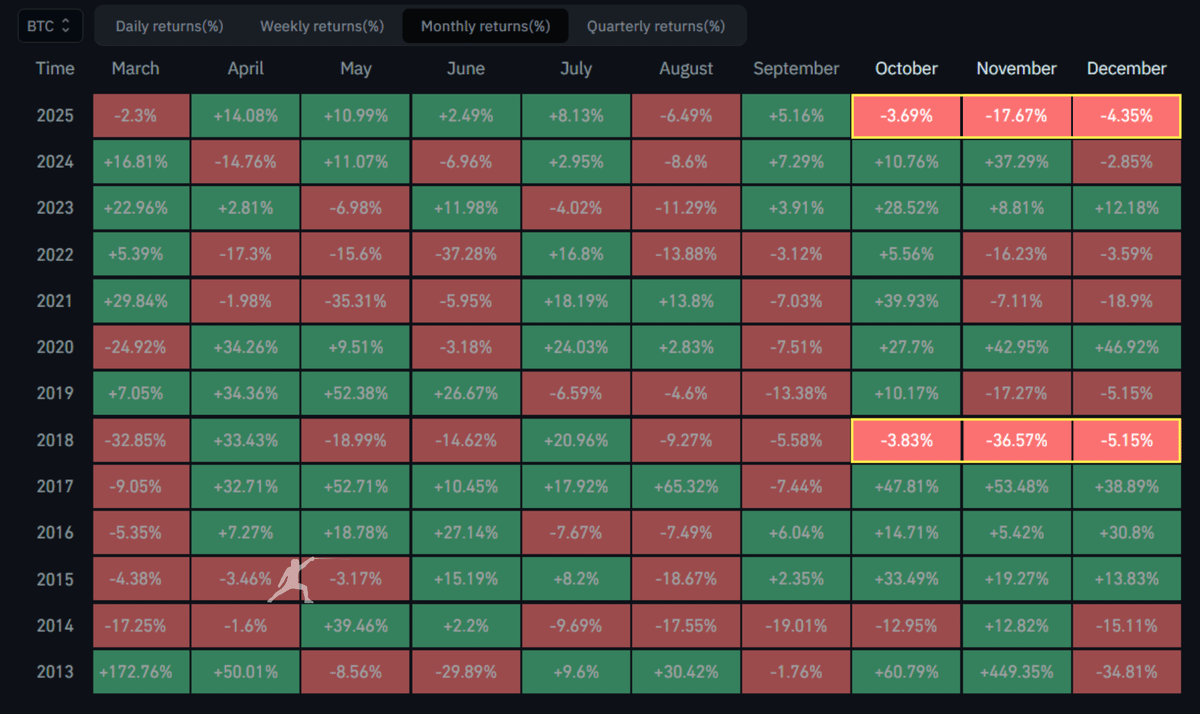Select the 2021 row label
The height and width of the screenshot is (714, 1200).
pyautogui.click(x=55, y=300)
